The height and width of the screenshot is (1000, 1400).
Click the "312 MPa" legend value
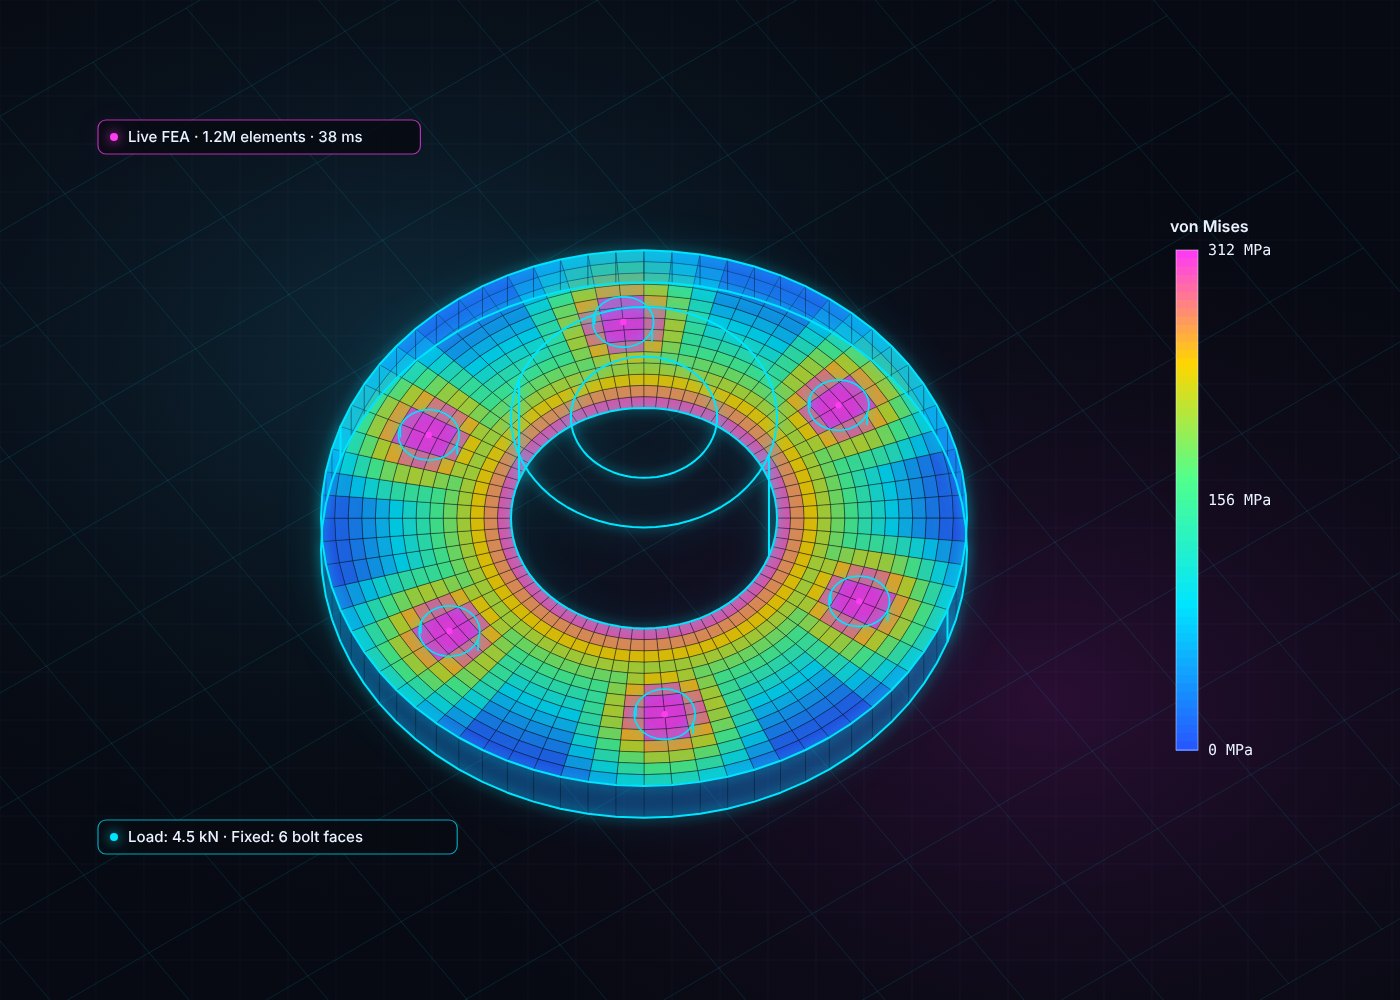pyautogui.click(x=1239, y=250)
